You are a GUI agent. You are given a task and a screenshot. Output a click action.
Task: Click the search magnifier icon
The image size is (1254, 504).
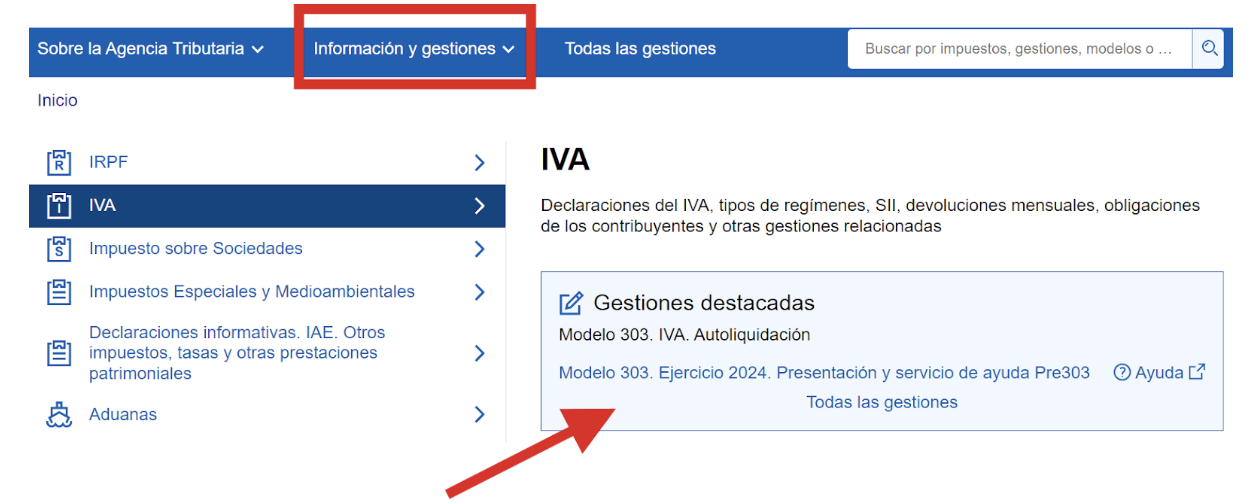(1209, 48)
